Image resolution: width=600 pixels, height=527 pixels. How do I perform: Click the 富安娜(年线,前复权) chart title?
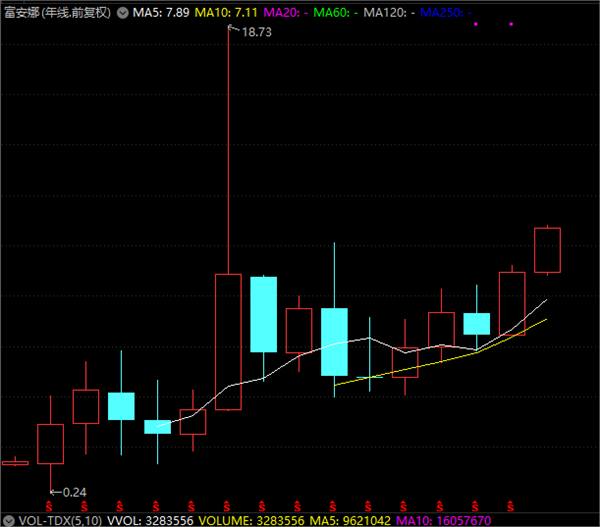[x=57, y=13]
